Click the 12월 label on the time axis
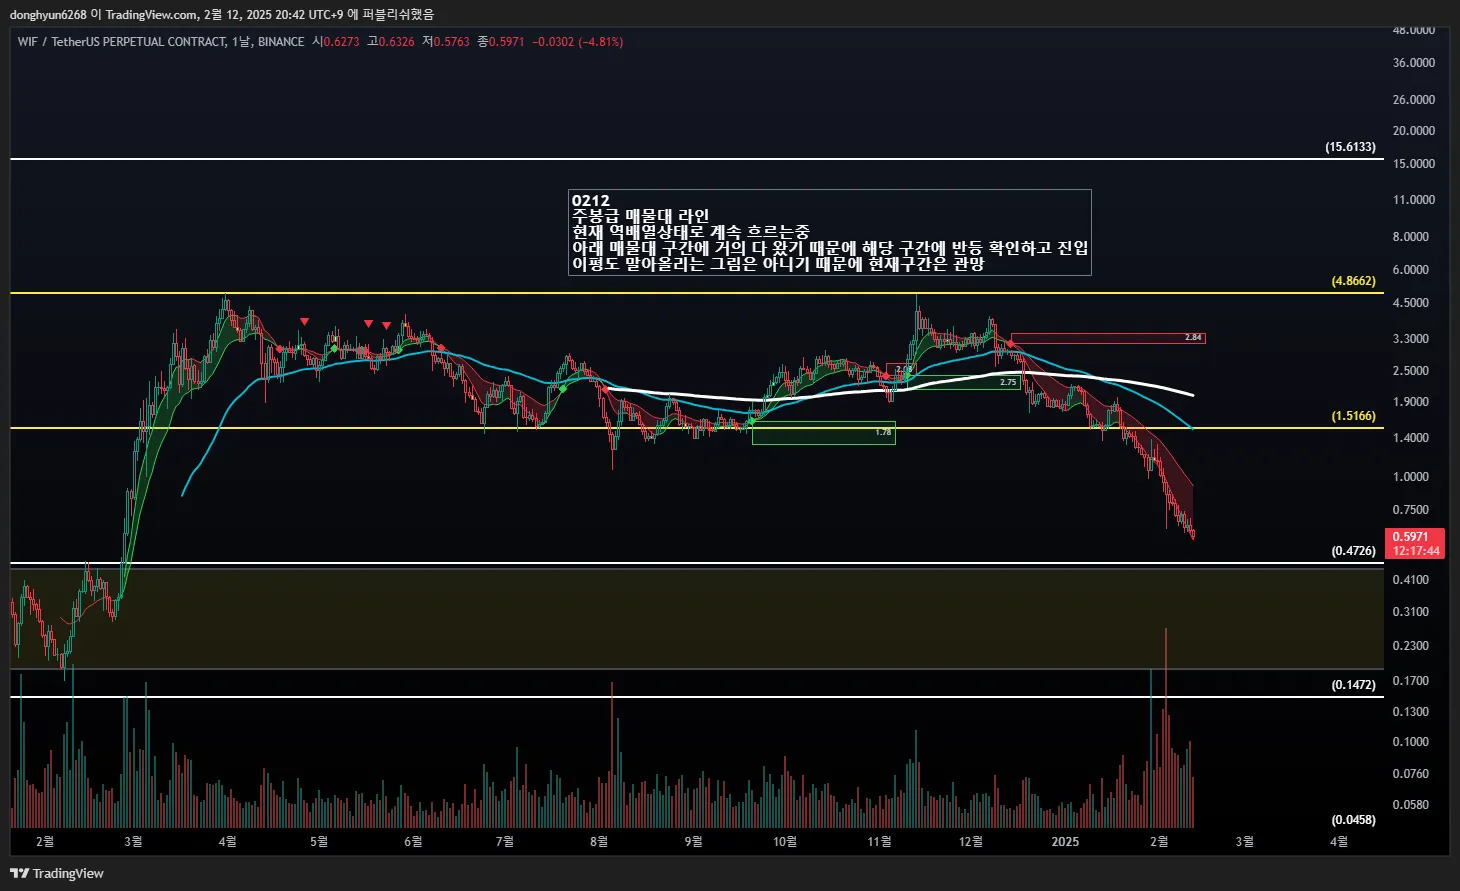The height and width of the screenshot is (891, 1460). tap(971, 842)
